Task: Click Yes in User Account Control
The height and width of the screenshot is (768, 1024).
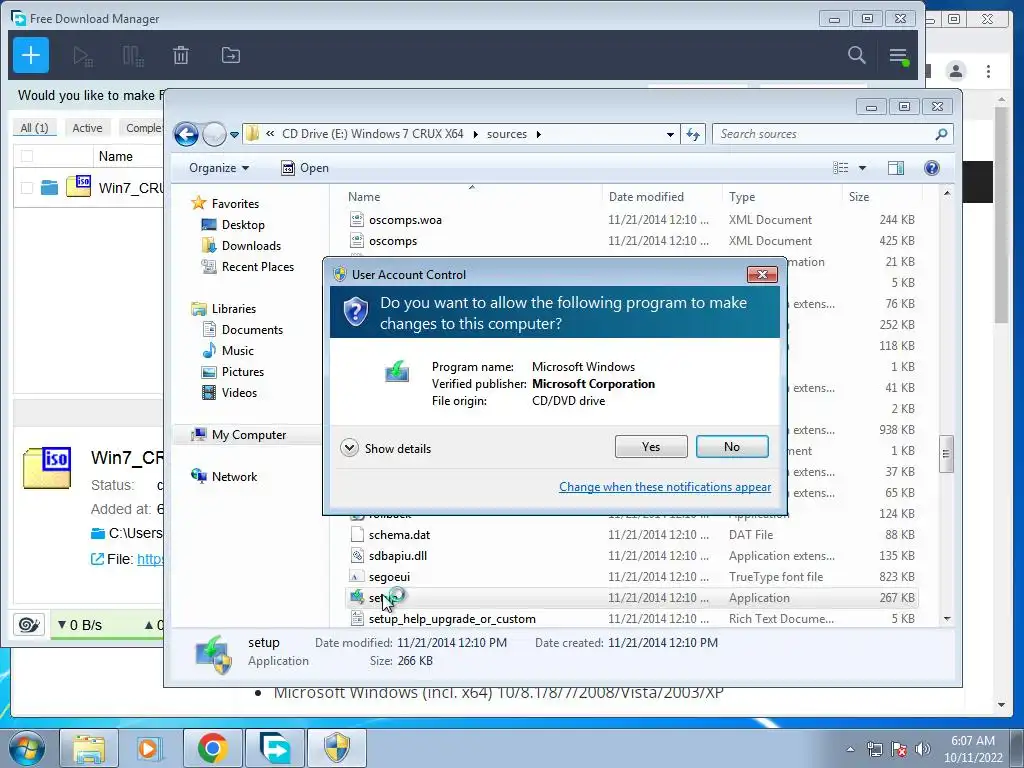Action: pos(651,447)
